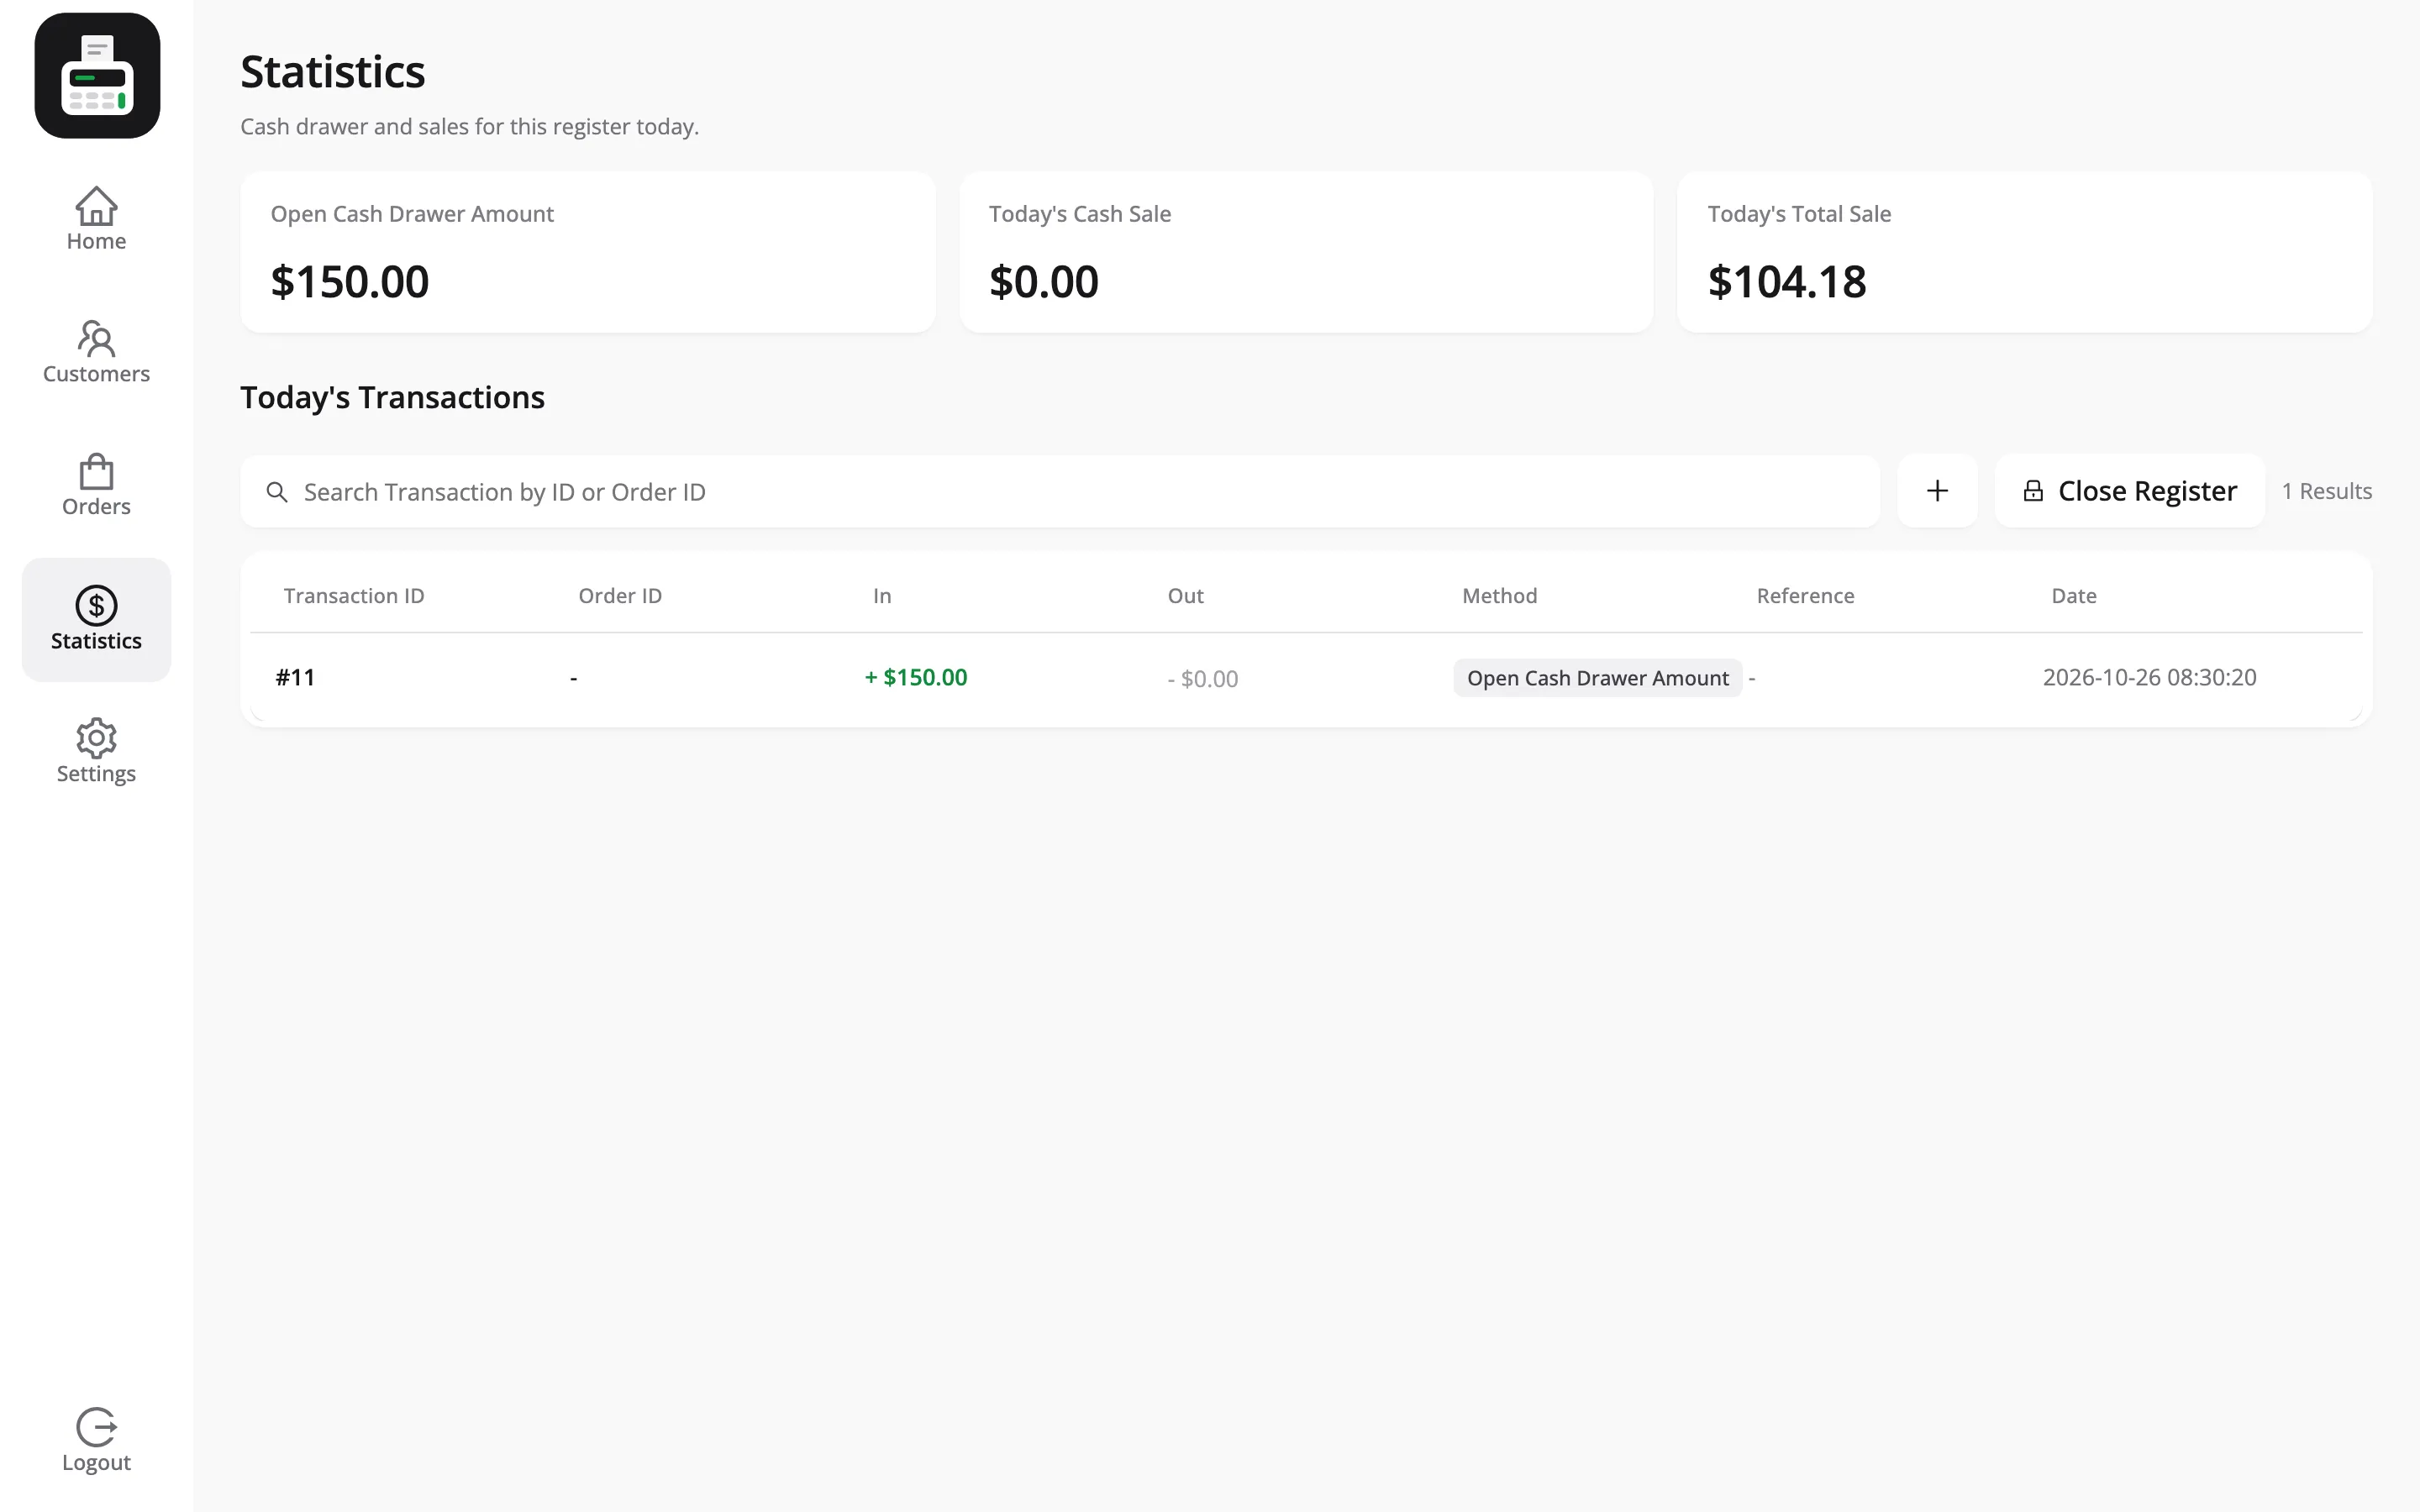Select transaction row #11
Viewport: 2420px width, 1512px height.
click(1306, 678)
